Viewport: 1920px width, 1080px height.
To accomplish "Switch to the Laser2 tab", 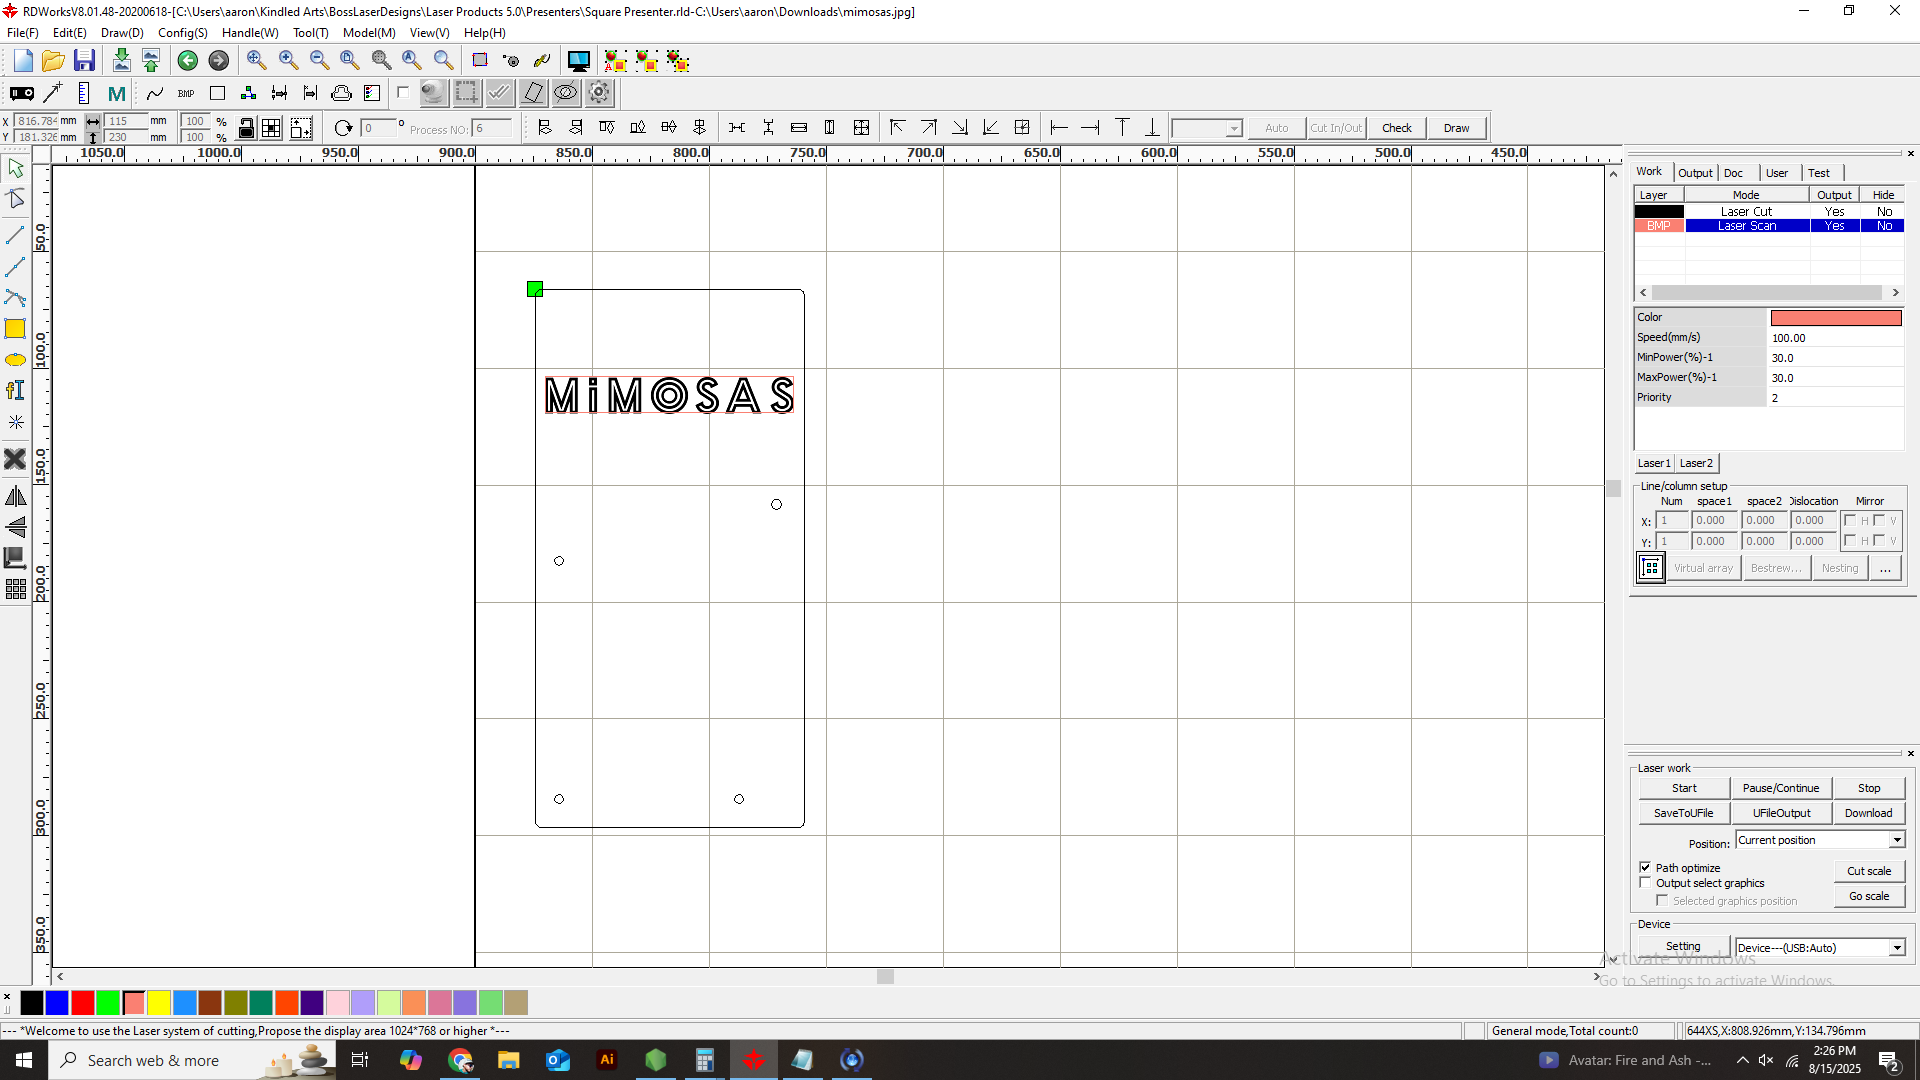I will (1696, 463).
